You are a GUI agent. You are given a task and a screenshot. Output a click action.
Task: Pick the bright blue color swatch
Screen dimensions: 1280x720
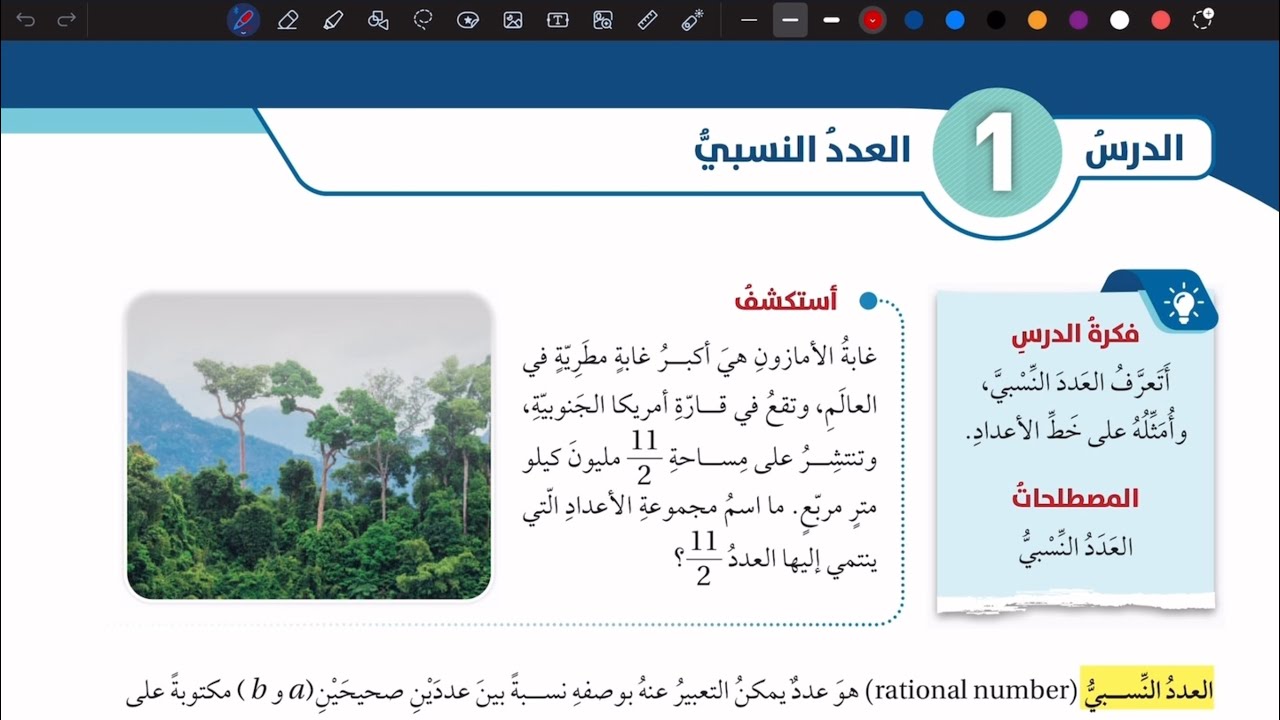click(955, 20)
